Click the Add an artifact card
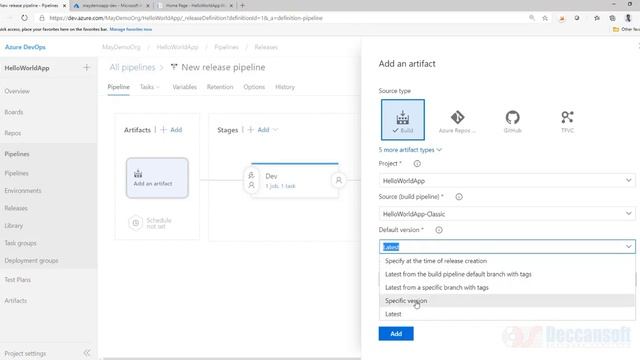The width and height of the screenshot is (640, 360). pos(157,178)
